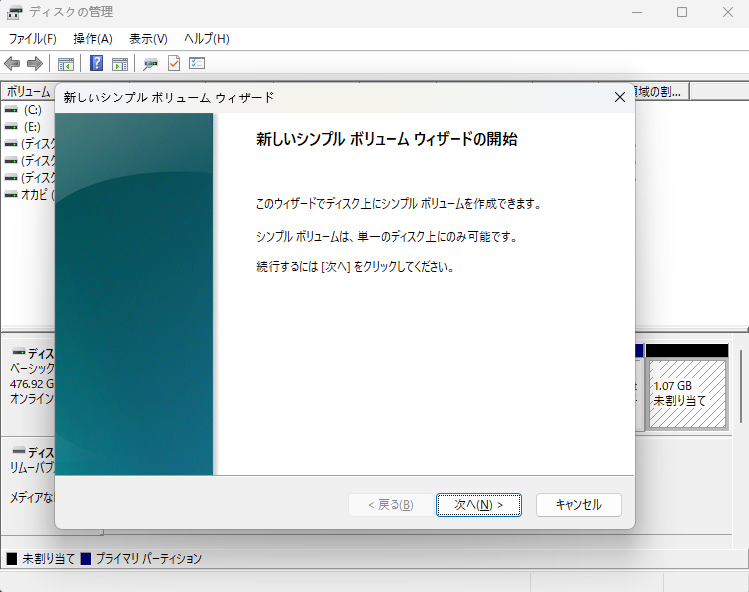
Task: Open the ヘルプ(H) menu
Action: tap(206, 39)
